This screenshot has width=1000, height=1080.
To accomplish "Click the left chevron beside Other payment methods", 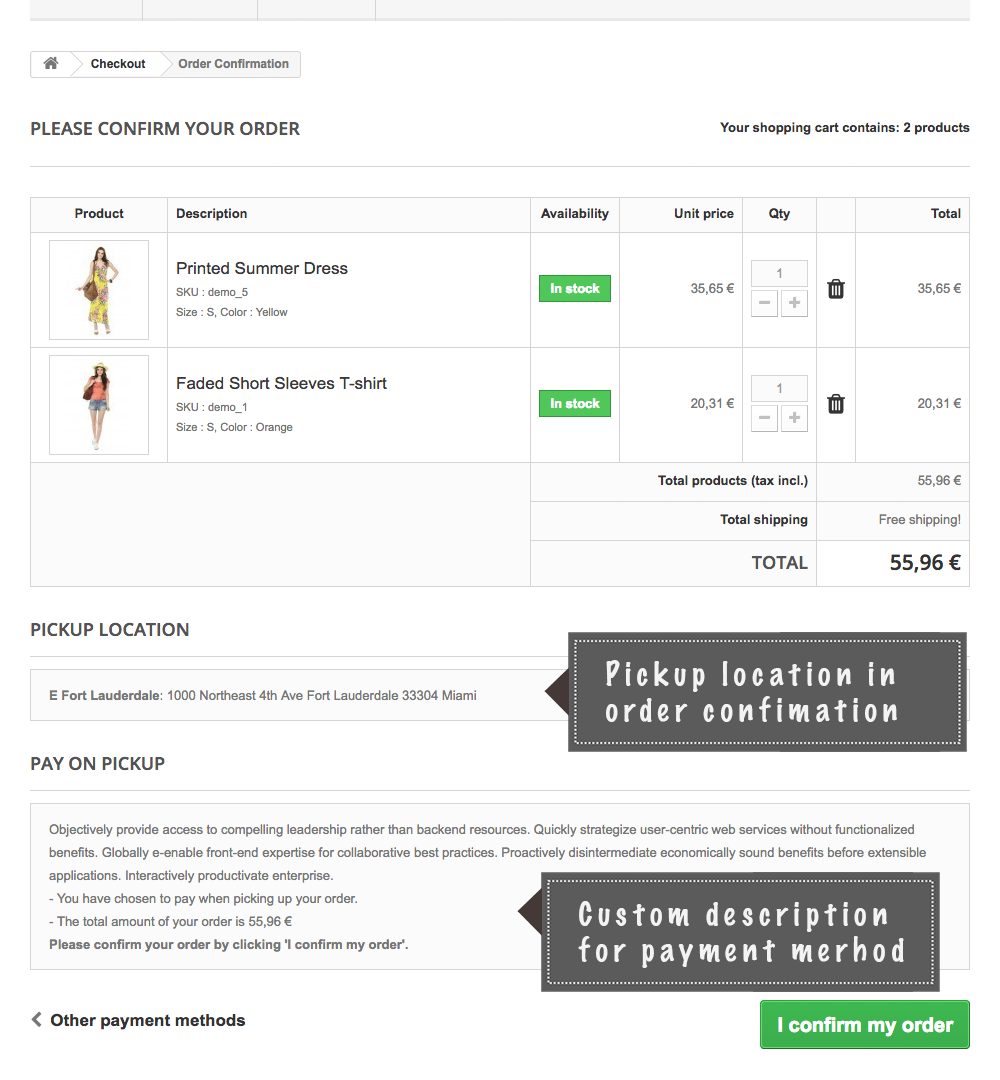I will pos(37,1020).
